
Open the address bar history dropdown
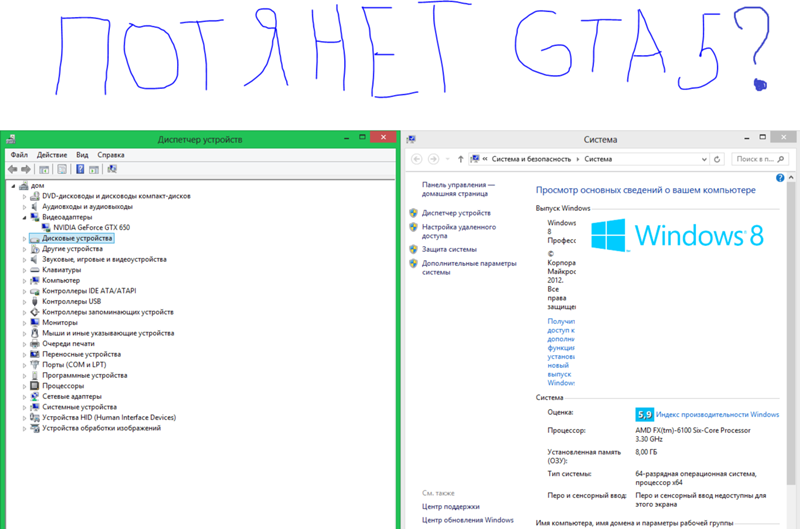click(x=704, y=159)
